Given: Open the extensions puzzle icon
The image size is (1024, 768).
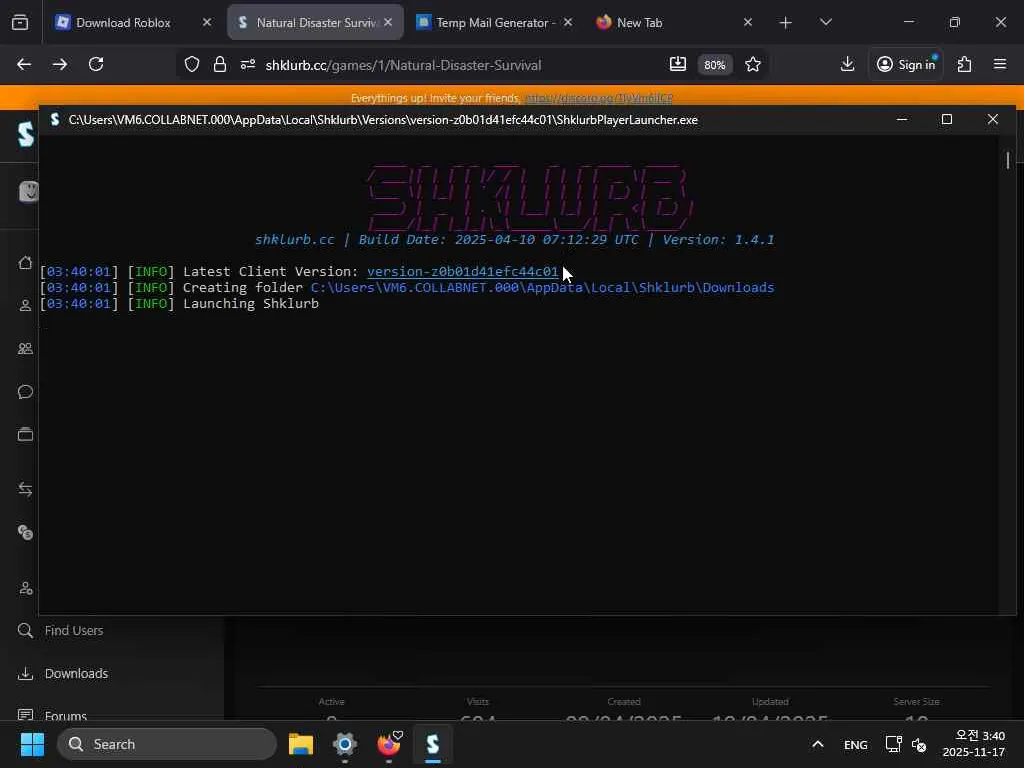Looking at the screenshot, I should click(x=964, y=65).
